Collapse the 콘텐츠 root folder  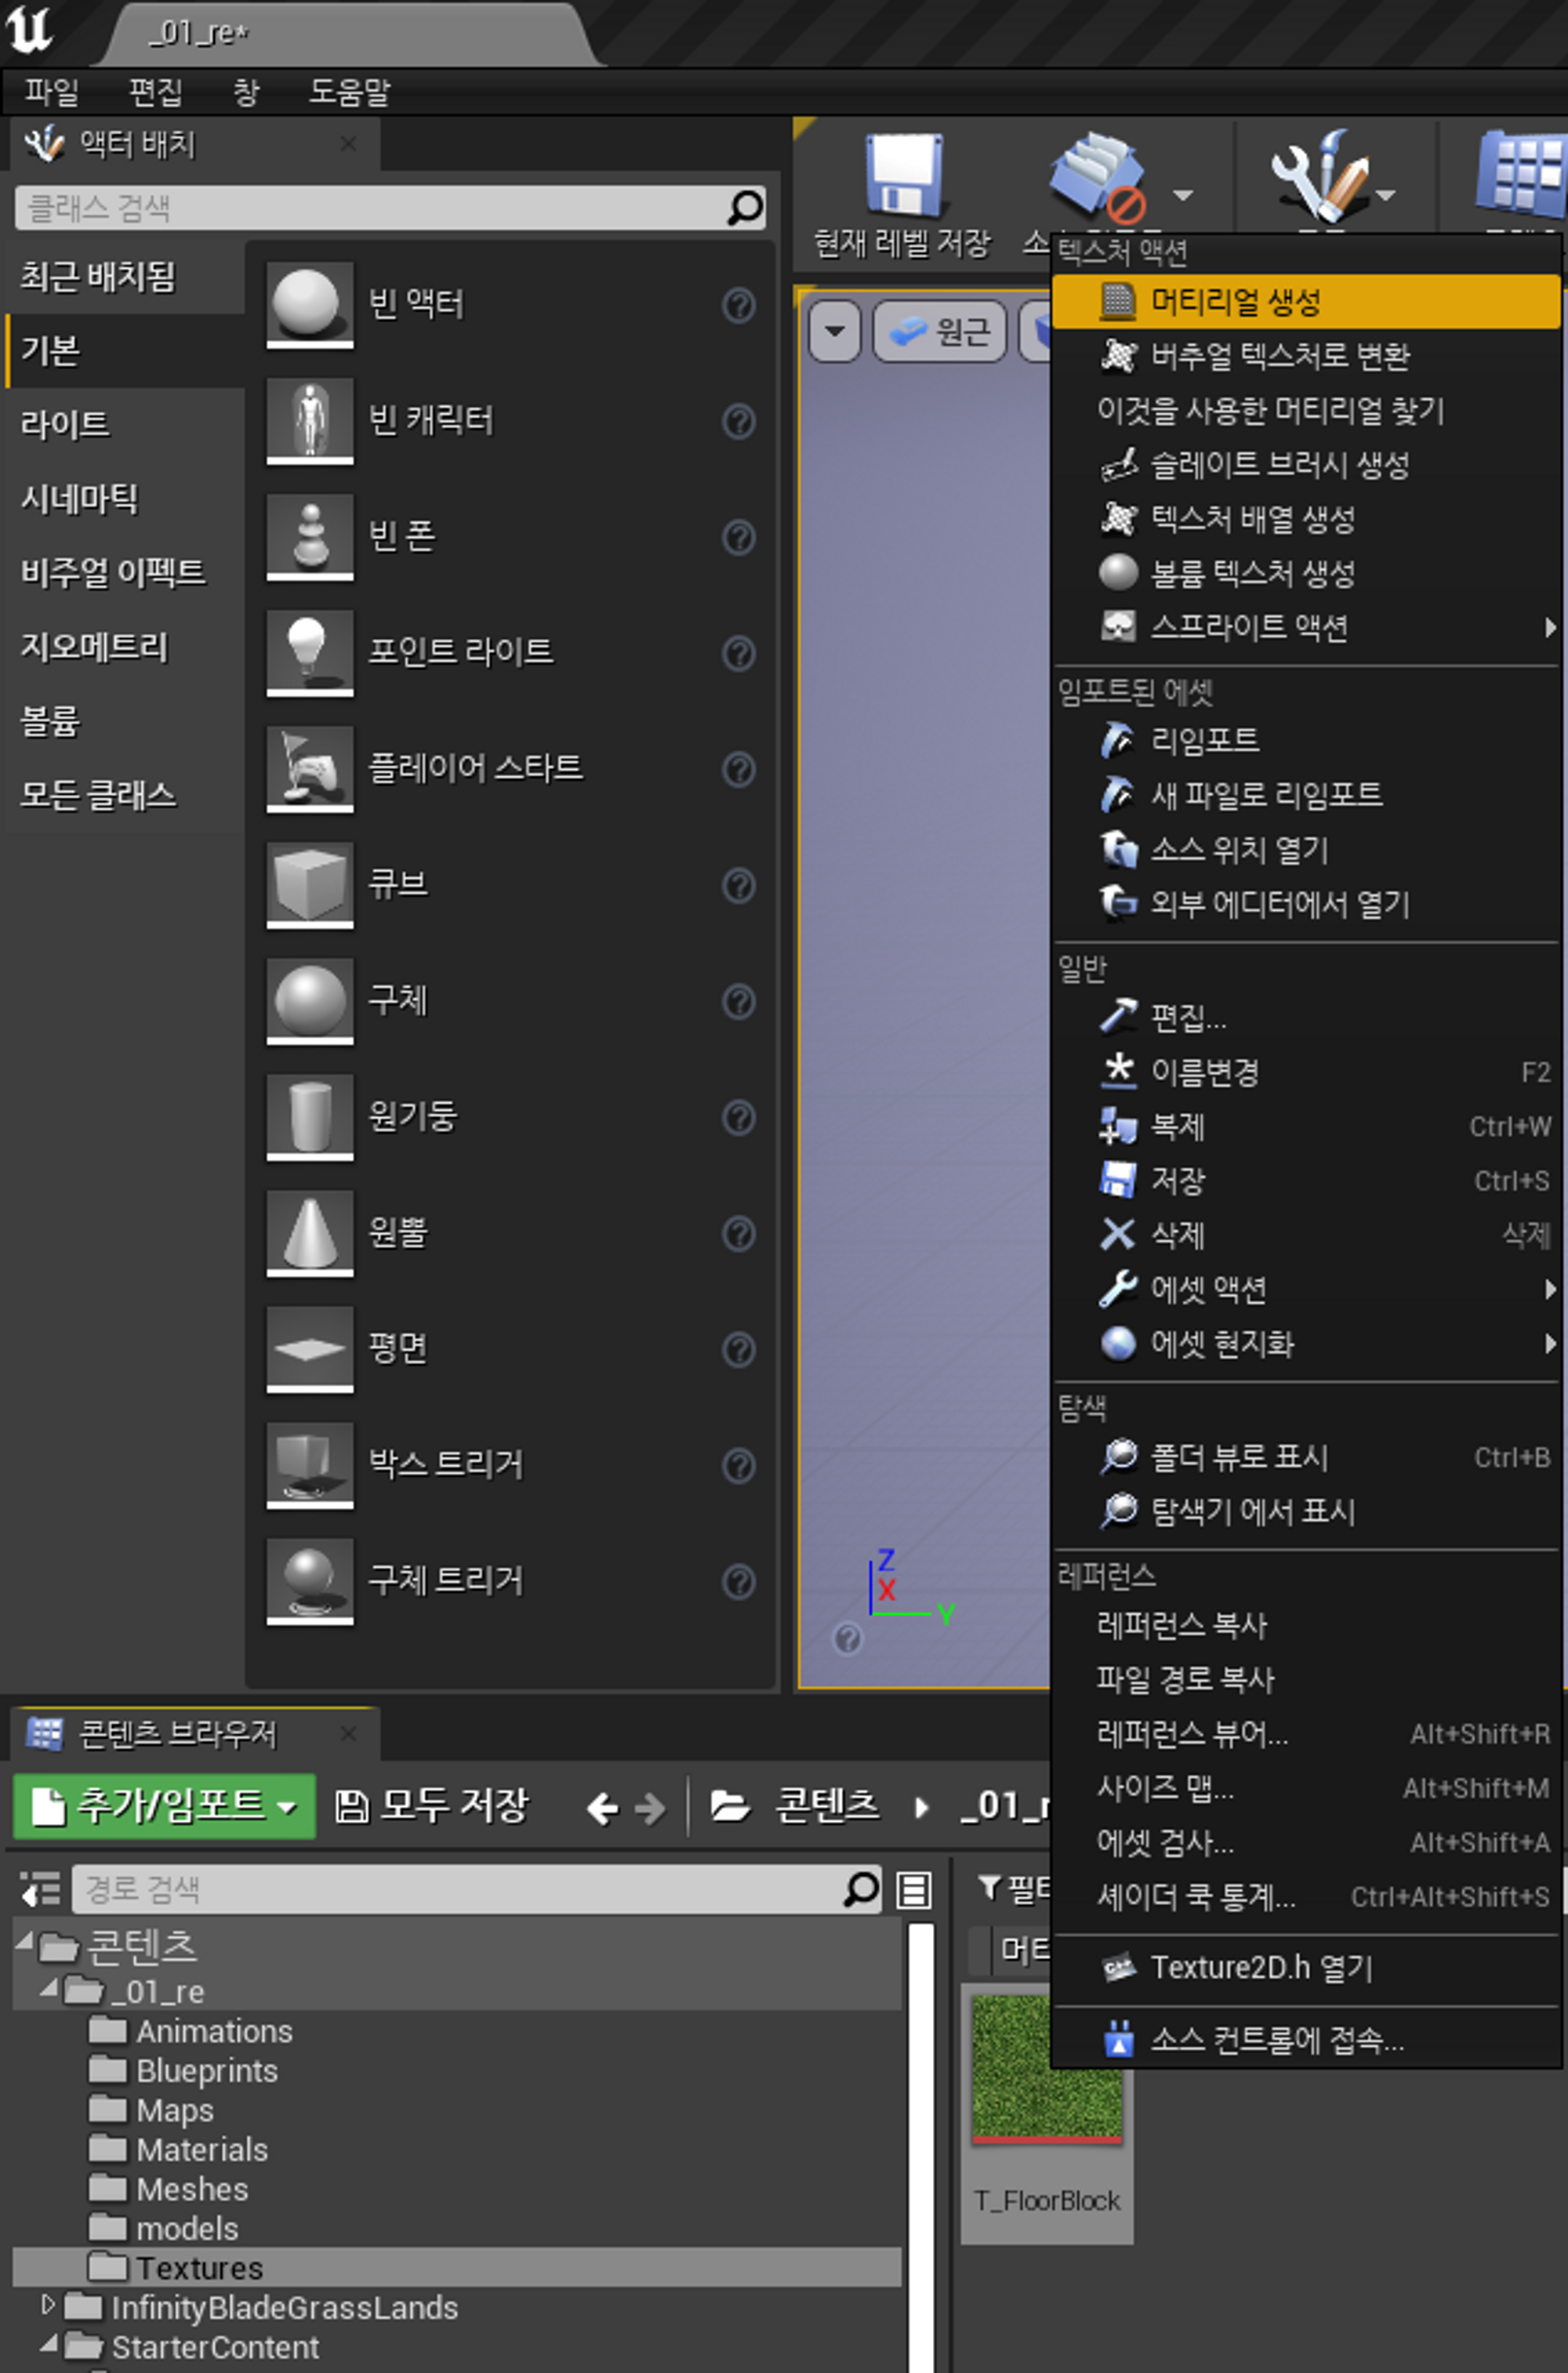24,1940
